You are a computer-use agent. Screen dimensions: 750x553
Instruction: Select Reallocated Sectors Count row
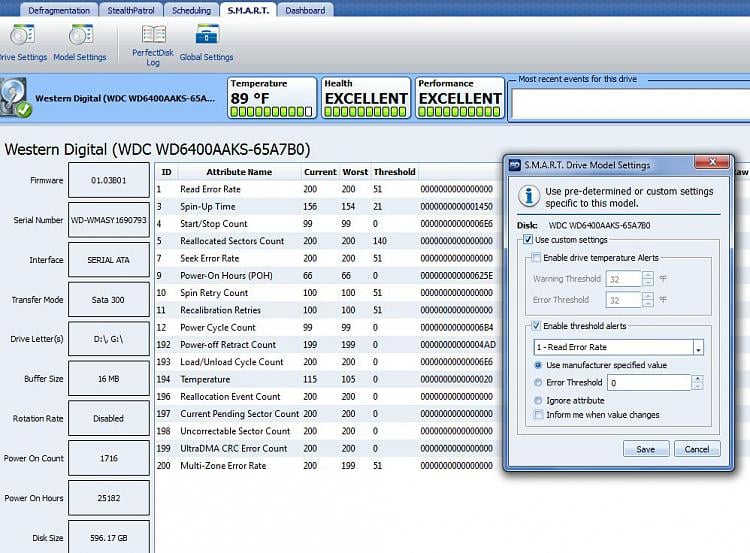tap(328, 241)
